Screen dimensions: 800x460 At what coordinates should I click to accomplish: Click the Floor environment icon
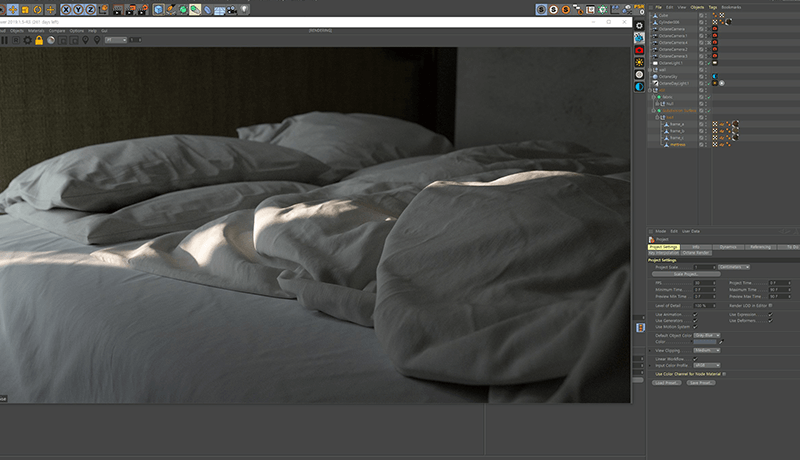click(x=219, y=9)
